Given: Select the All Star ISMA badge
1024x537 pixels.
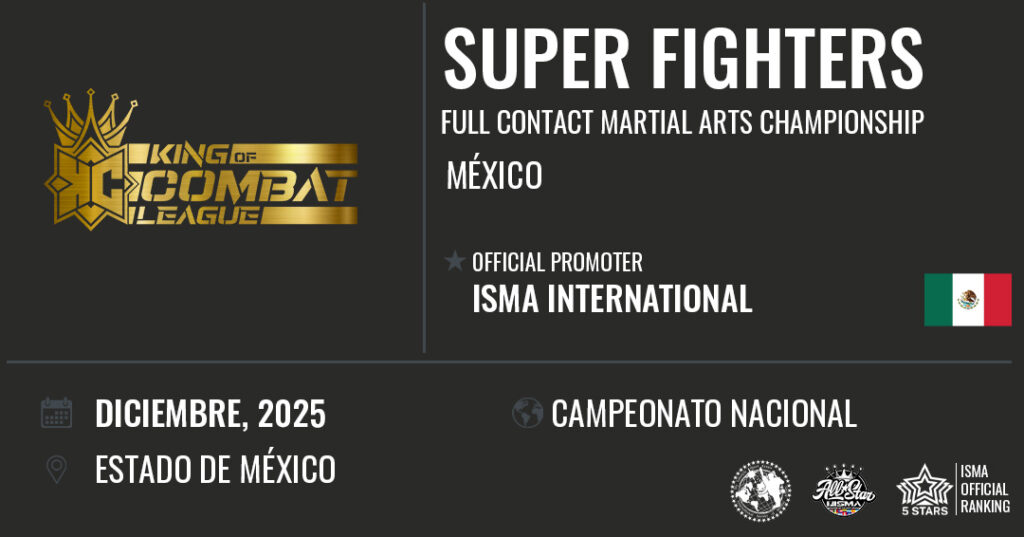Looking at the screenshot, I should click(841, 490).
